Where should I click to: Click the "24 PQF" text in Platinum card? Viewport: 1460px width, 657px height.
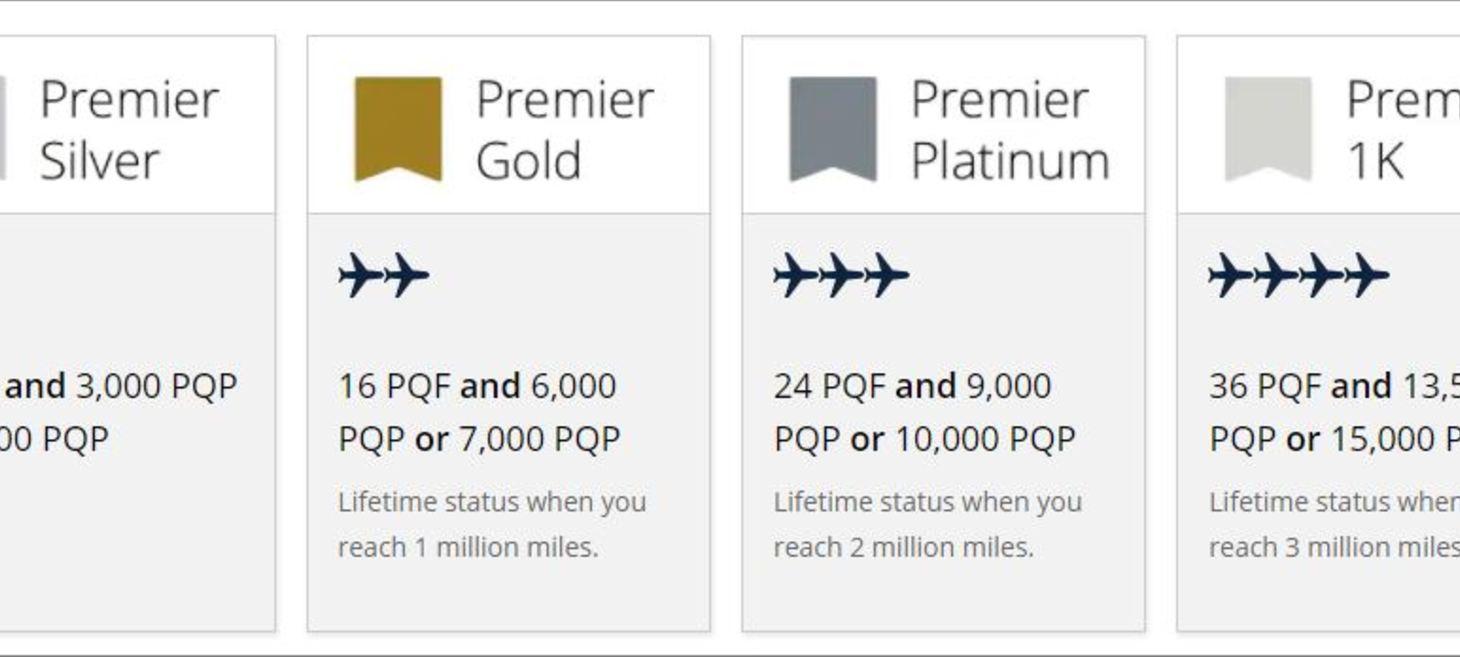point(829,386)
